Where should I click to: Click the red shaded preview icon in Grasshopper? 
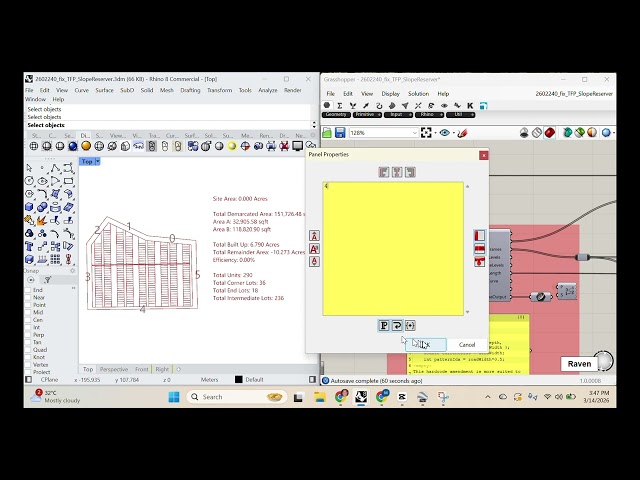[x=550, y=133]
